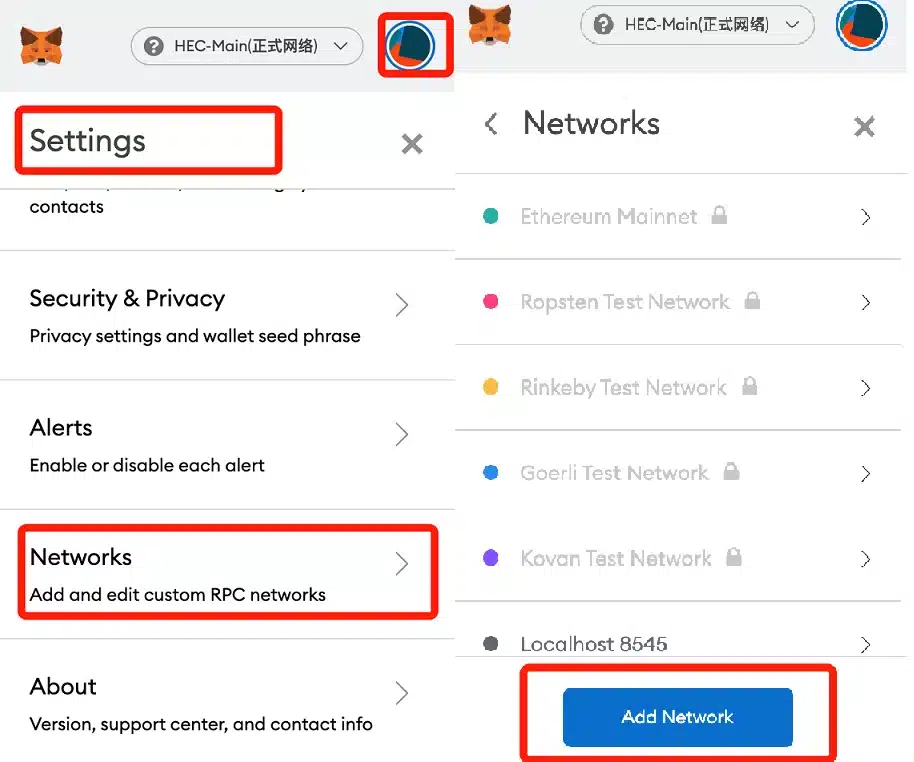Select Rinkeby Test Network entry
The image size is (914, 762).
[x=677, y=388]
